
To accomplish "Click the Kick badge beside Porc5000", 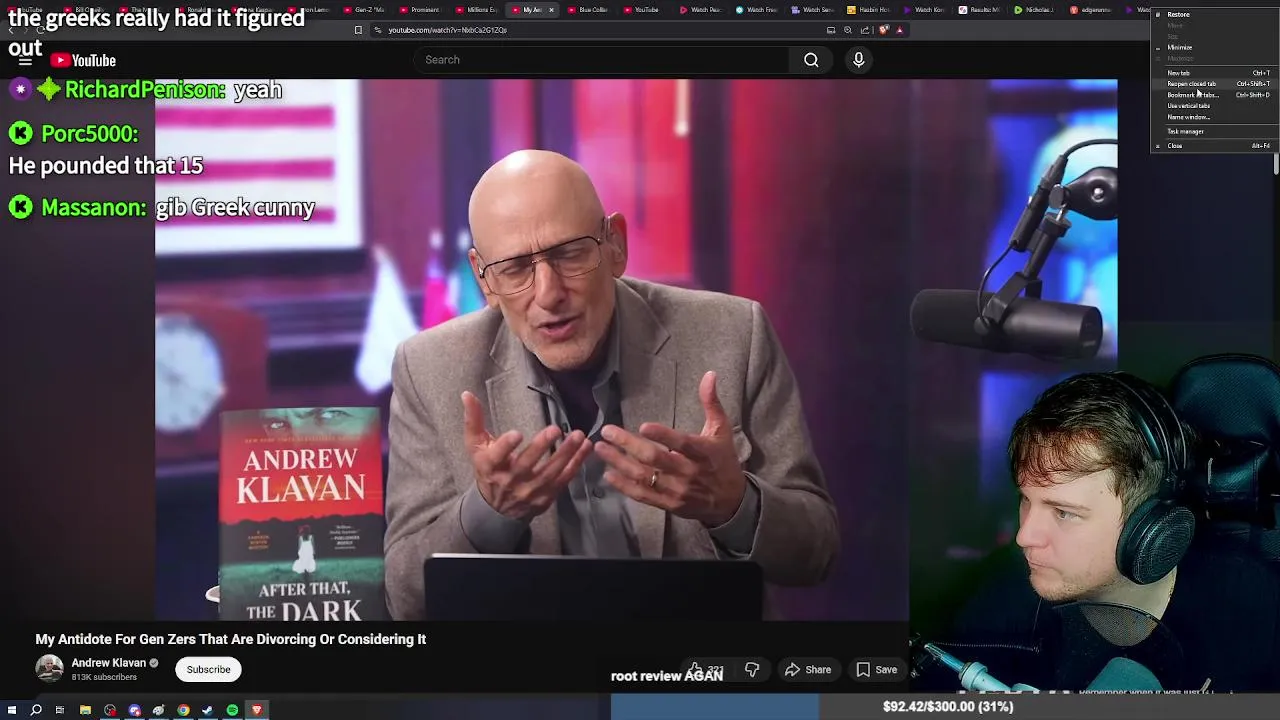I will (x=21, y=132).
